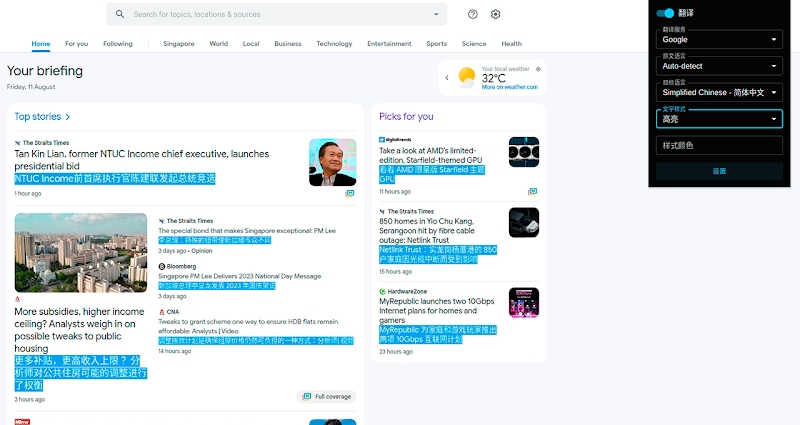Open the Local tab
Screen dimensions: 800x425
click(x=251, y=44)
